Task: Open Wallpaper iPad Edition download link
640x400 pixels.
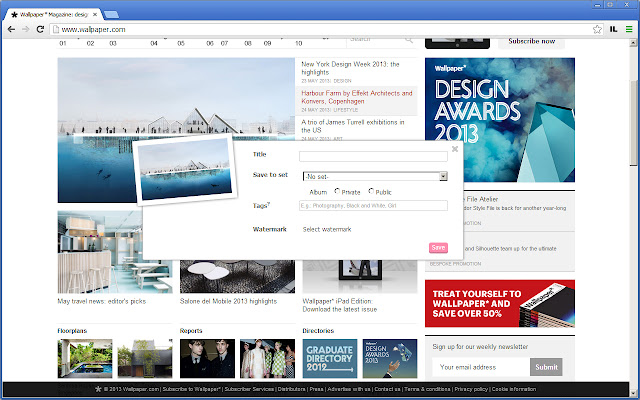Action: [x=340, y=305]
